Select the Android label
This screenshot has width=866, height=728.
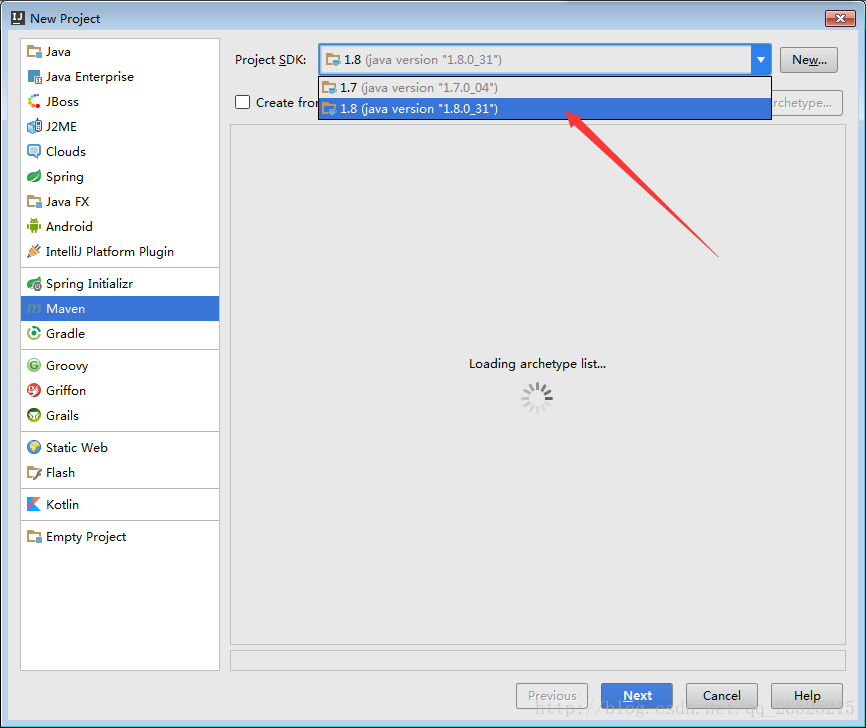(69, 226)
